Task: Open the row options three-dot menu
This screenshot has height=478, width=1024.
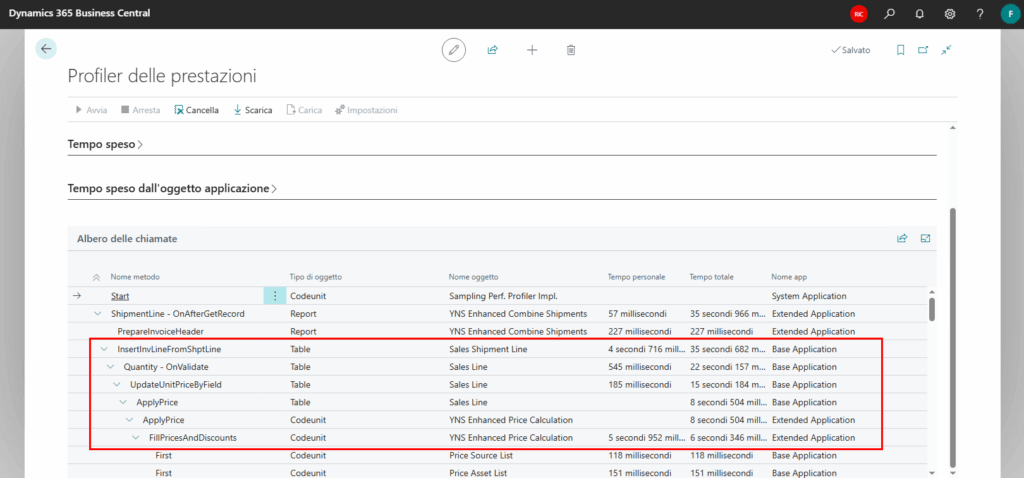Action: point(275,296)
